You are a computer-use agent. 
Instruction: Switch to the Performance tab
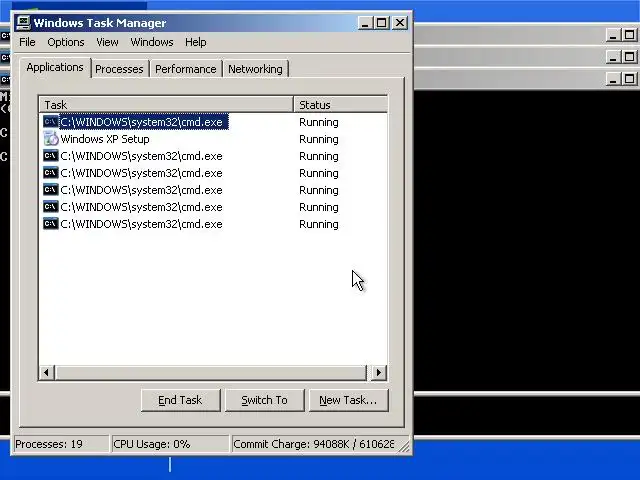[185, 69]
